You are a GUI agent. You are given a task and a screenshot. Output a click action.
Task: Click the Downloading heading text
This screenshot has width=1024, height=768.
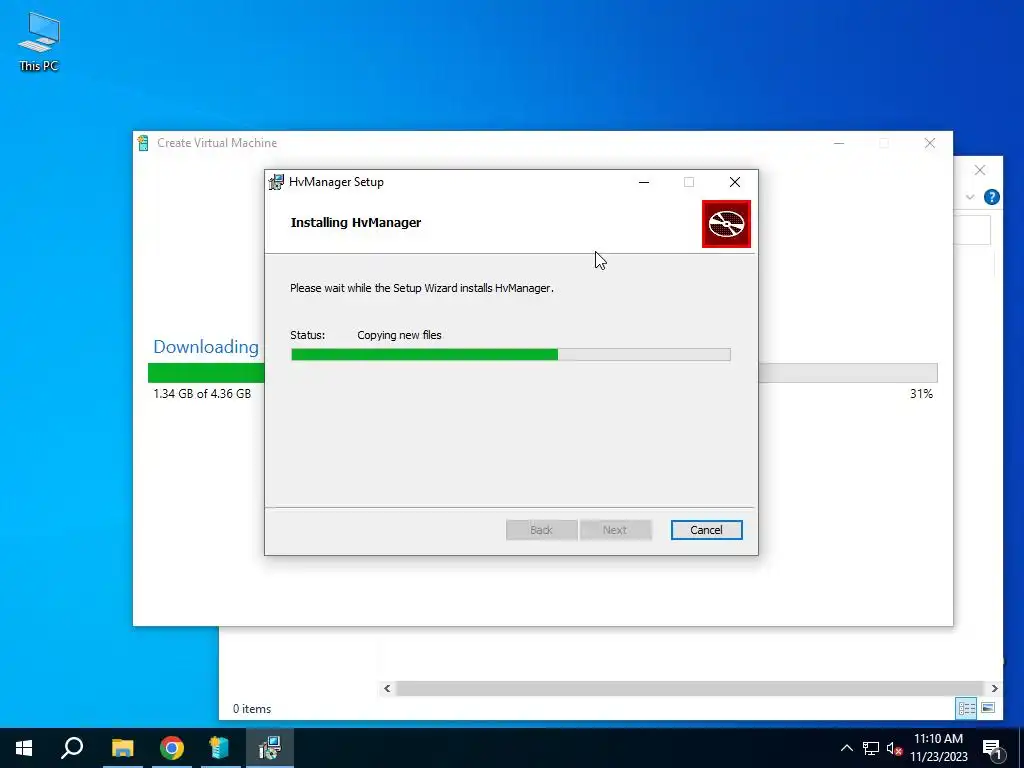click(206, 347)
